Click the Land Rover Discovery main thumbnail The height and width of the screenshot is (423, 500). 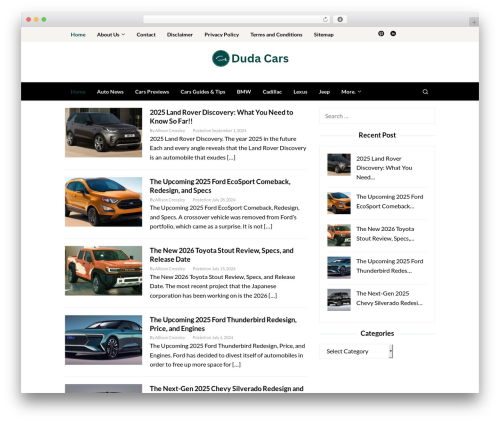(x=103, y=132)
